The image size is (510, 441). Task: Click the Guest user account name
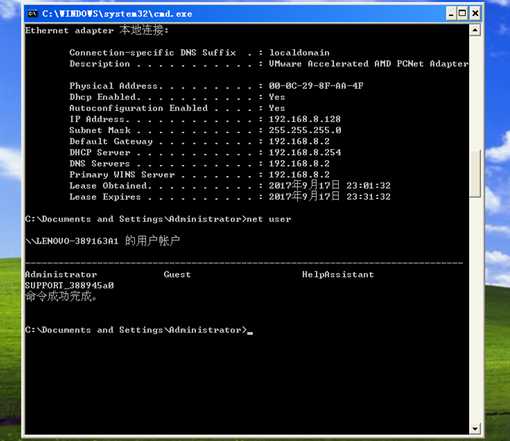pyautogui.click(x=177, y=274)
